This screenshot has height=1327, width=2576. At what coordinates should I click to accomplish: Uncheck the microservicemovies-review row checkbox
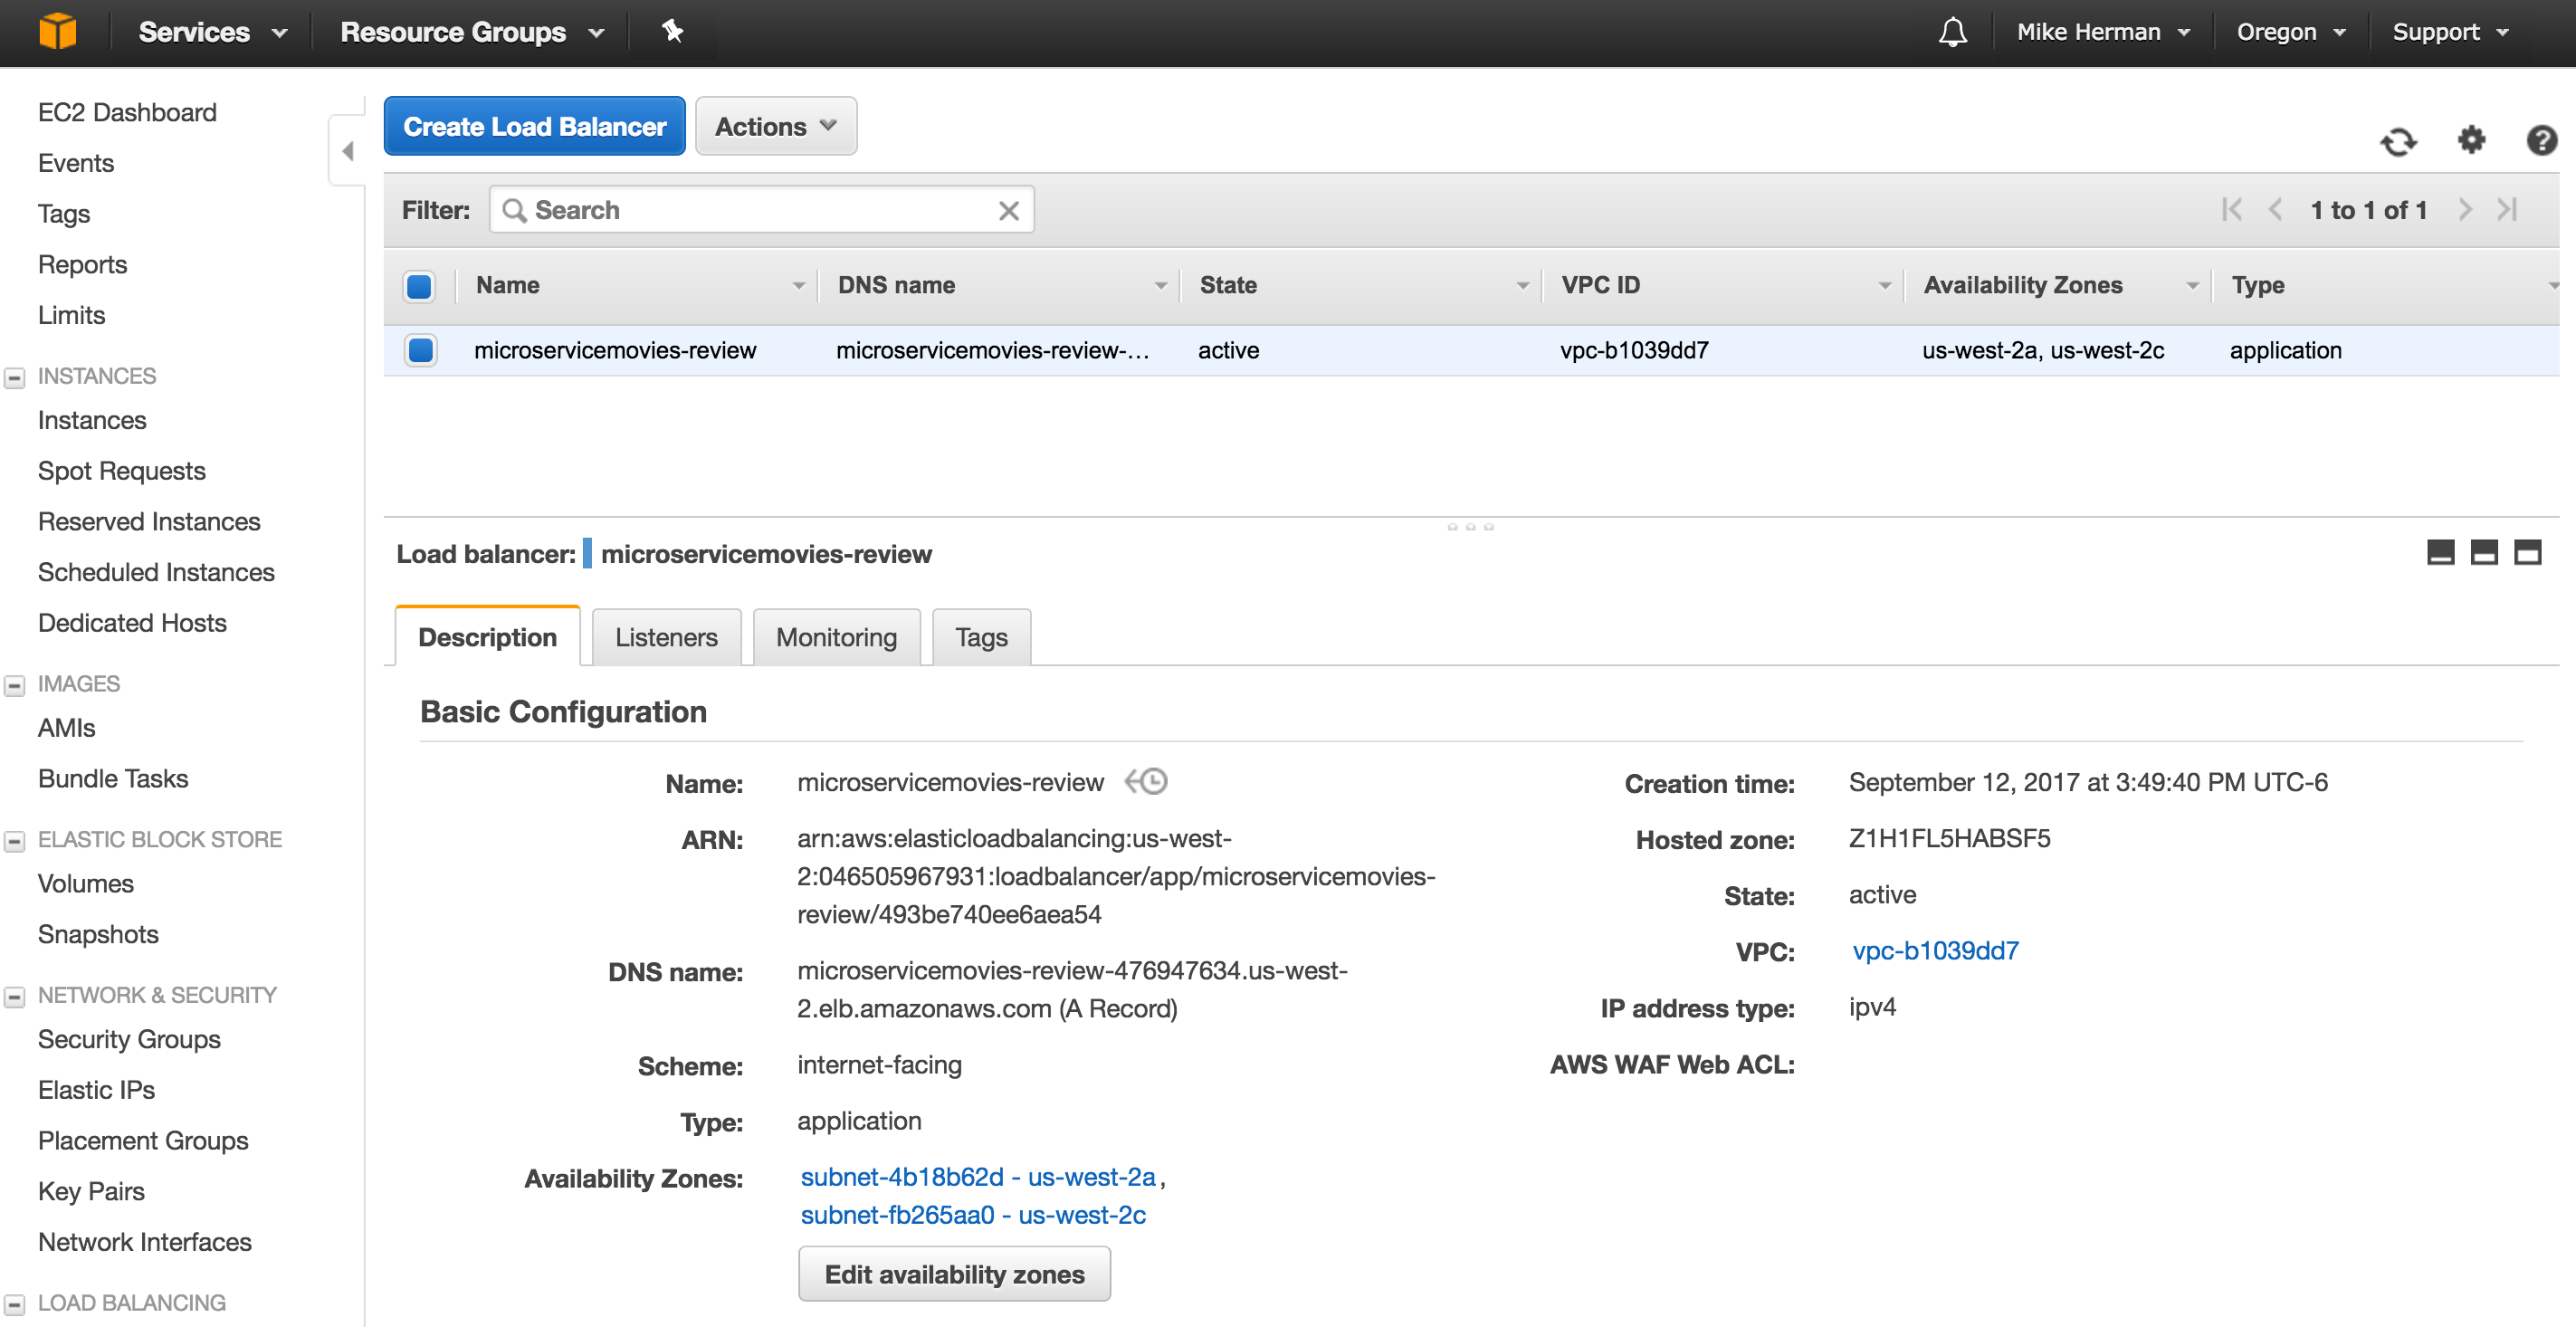(x=419, y=350)
